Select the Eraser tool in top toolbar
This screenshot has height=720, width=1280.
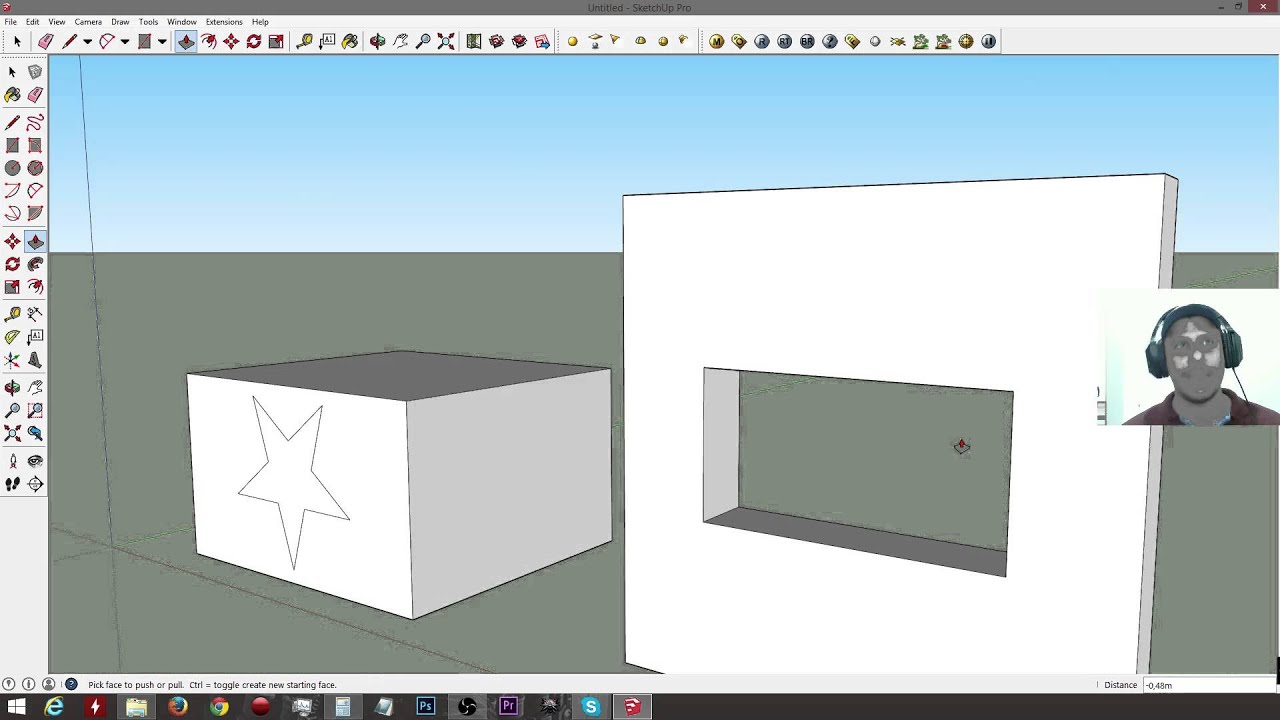click(x=46, y=41)
